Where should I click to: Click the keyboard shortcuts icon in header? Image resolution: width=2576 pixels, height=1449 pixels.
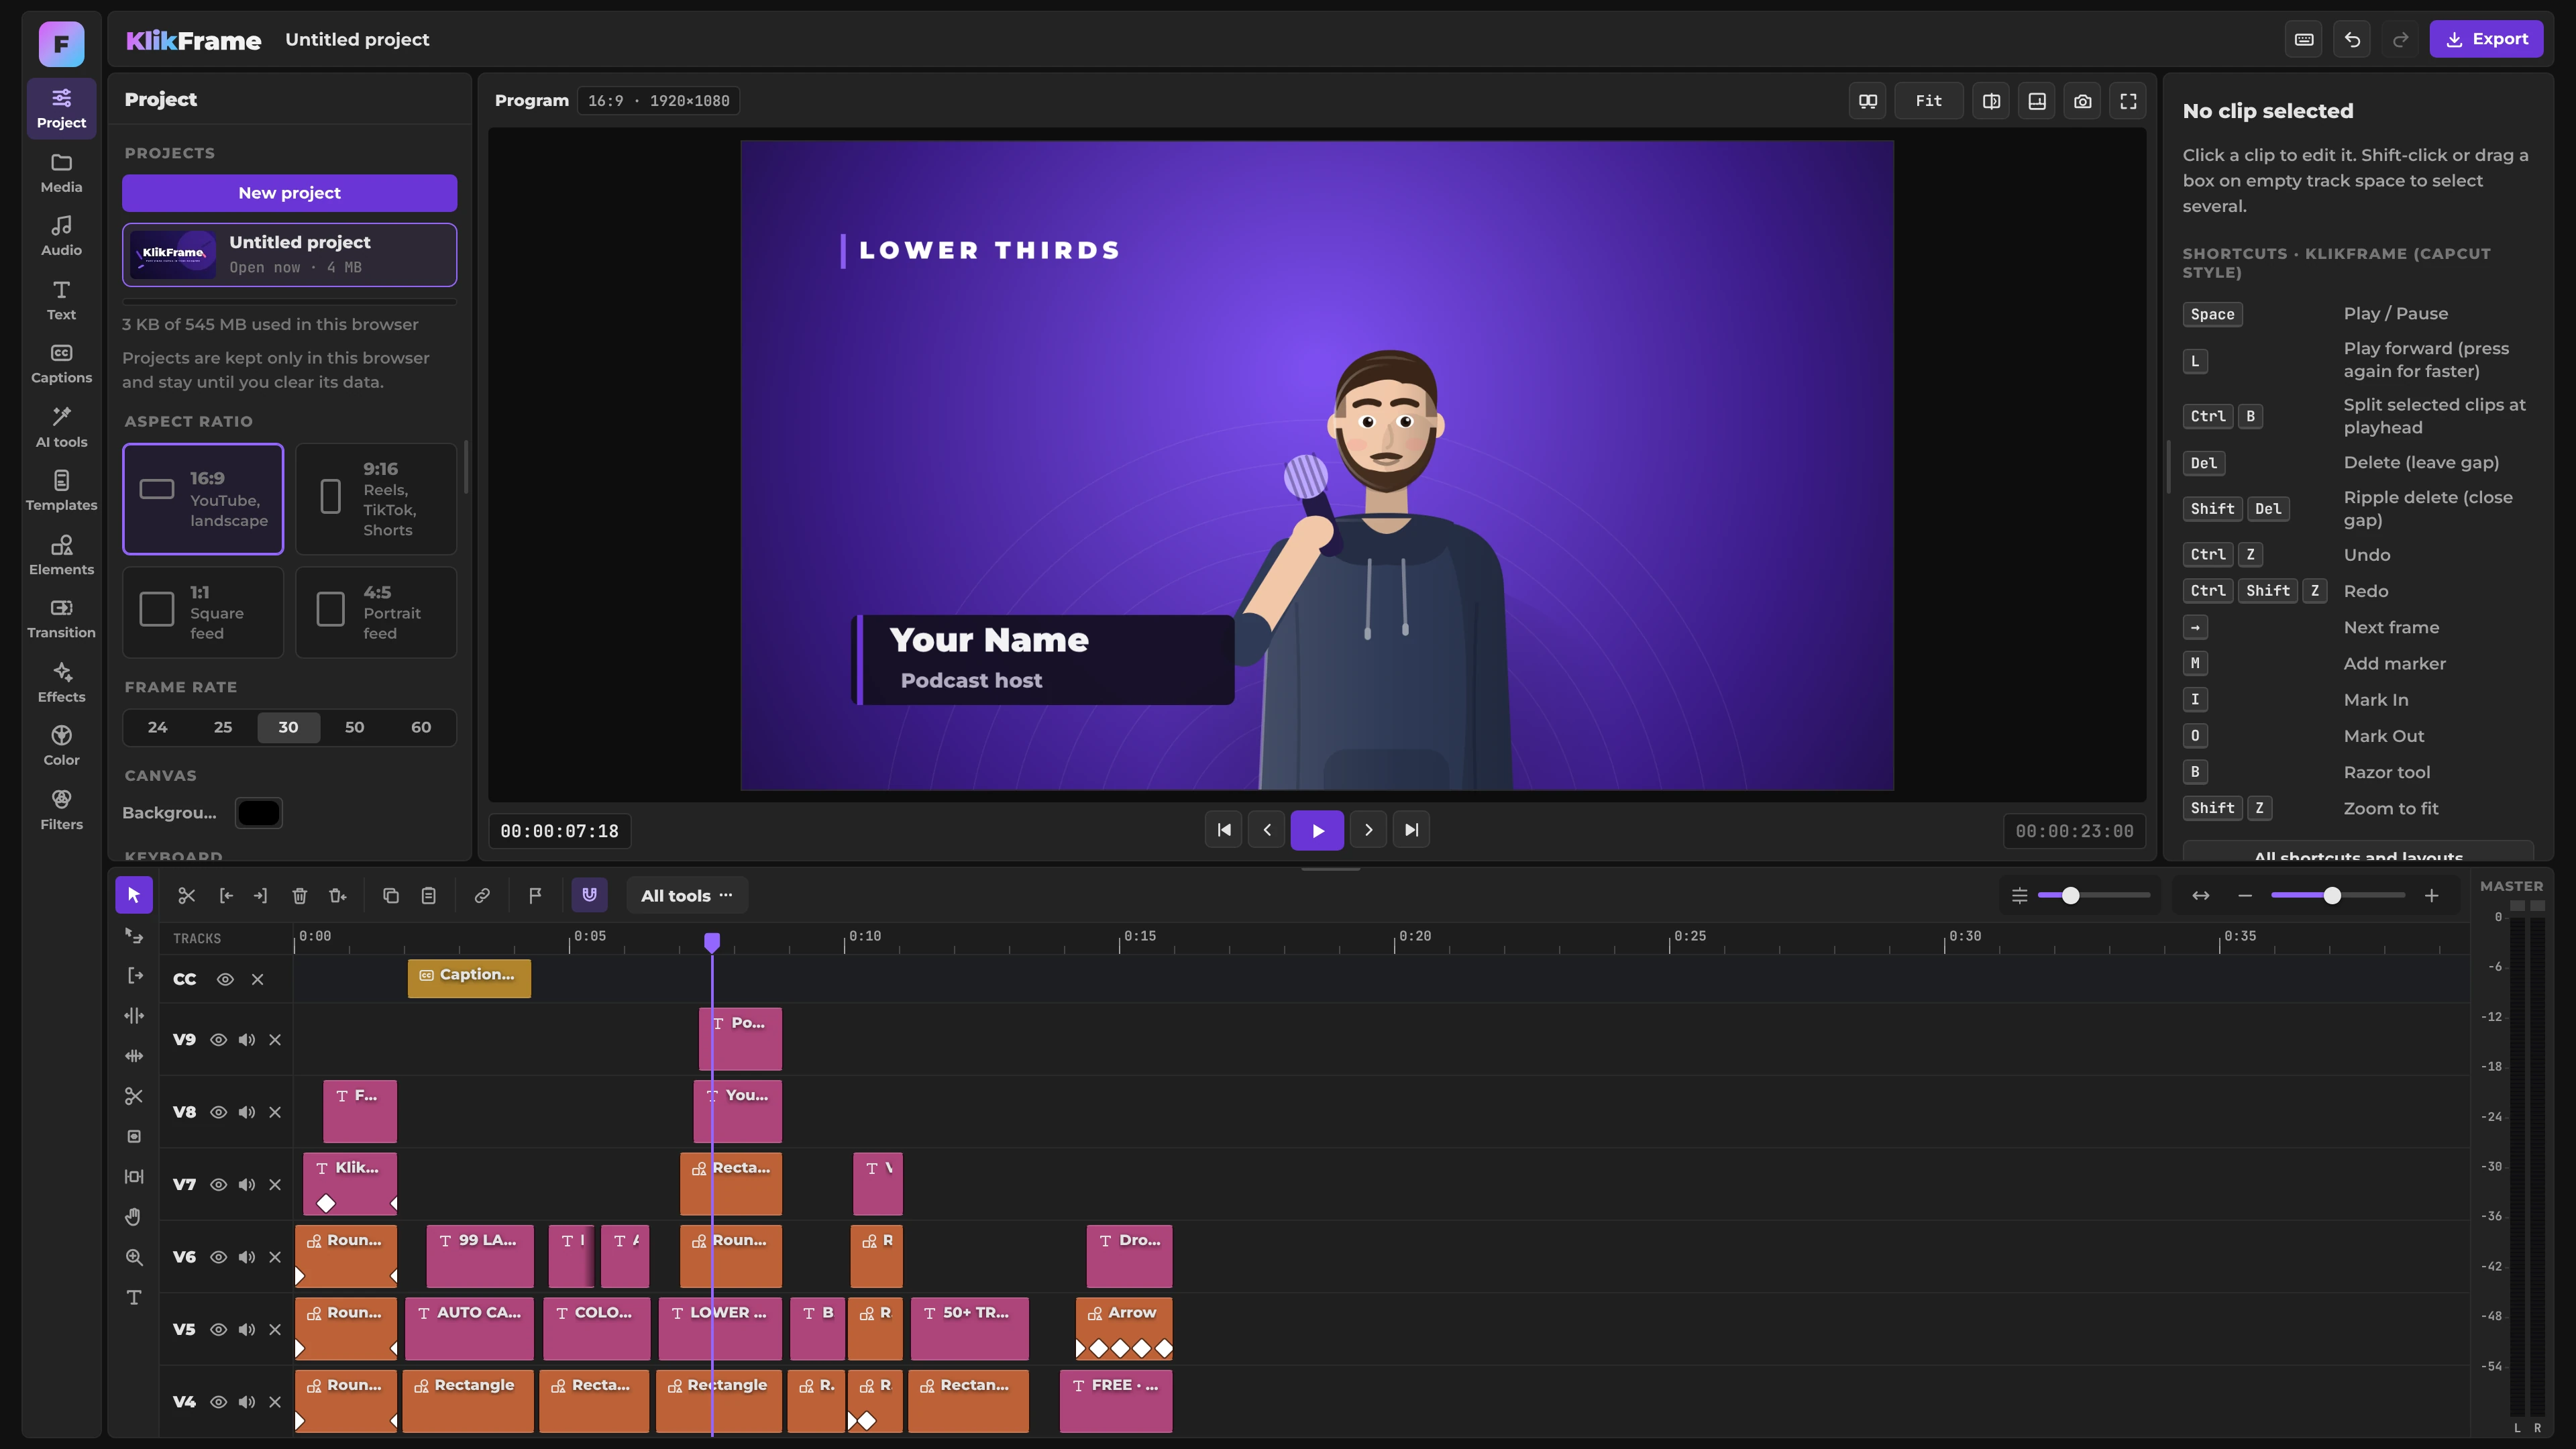point(2304,40)
